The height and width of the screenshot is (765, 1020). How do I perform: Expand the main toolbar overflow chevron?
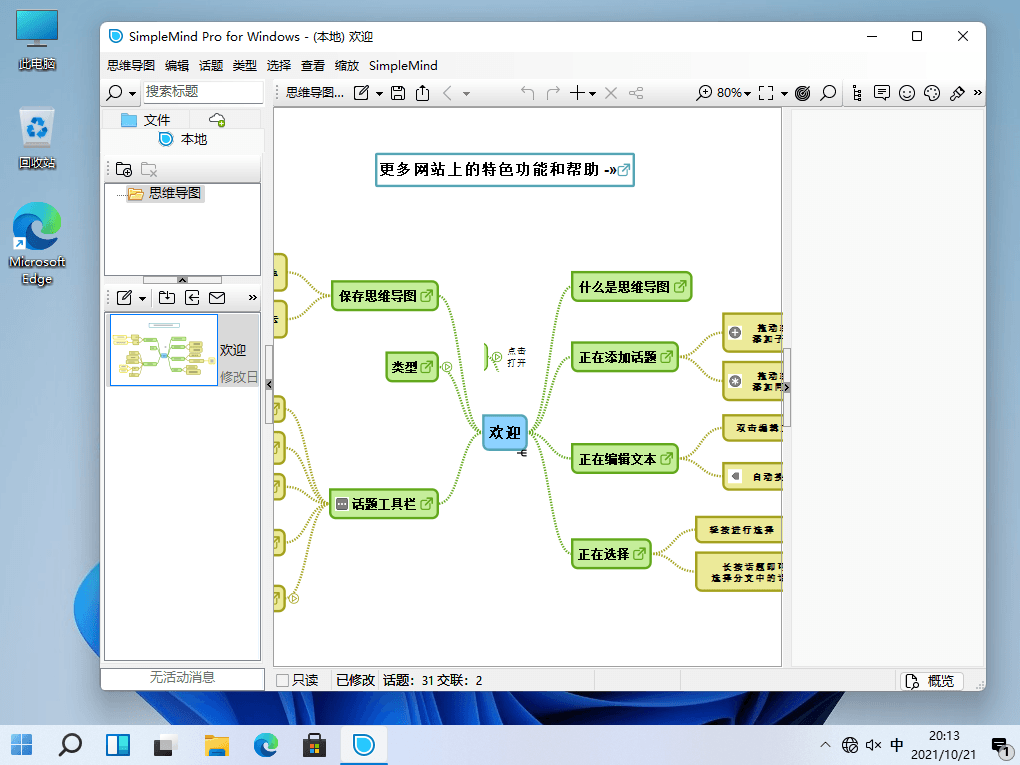pos(977,92)
